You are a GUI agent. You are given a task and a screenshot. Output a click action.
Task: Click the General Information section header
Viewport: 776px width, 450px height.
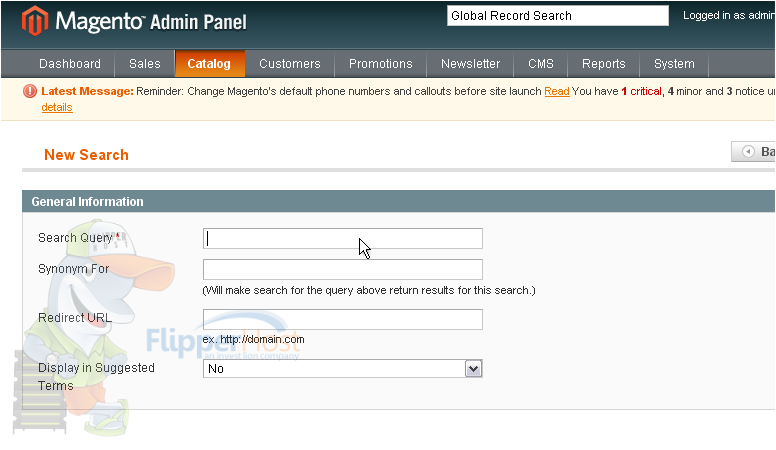pyautogui.click(x=398, y=201)
